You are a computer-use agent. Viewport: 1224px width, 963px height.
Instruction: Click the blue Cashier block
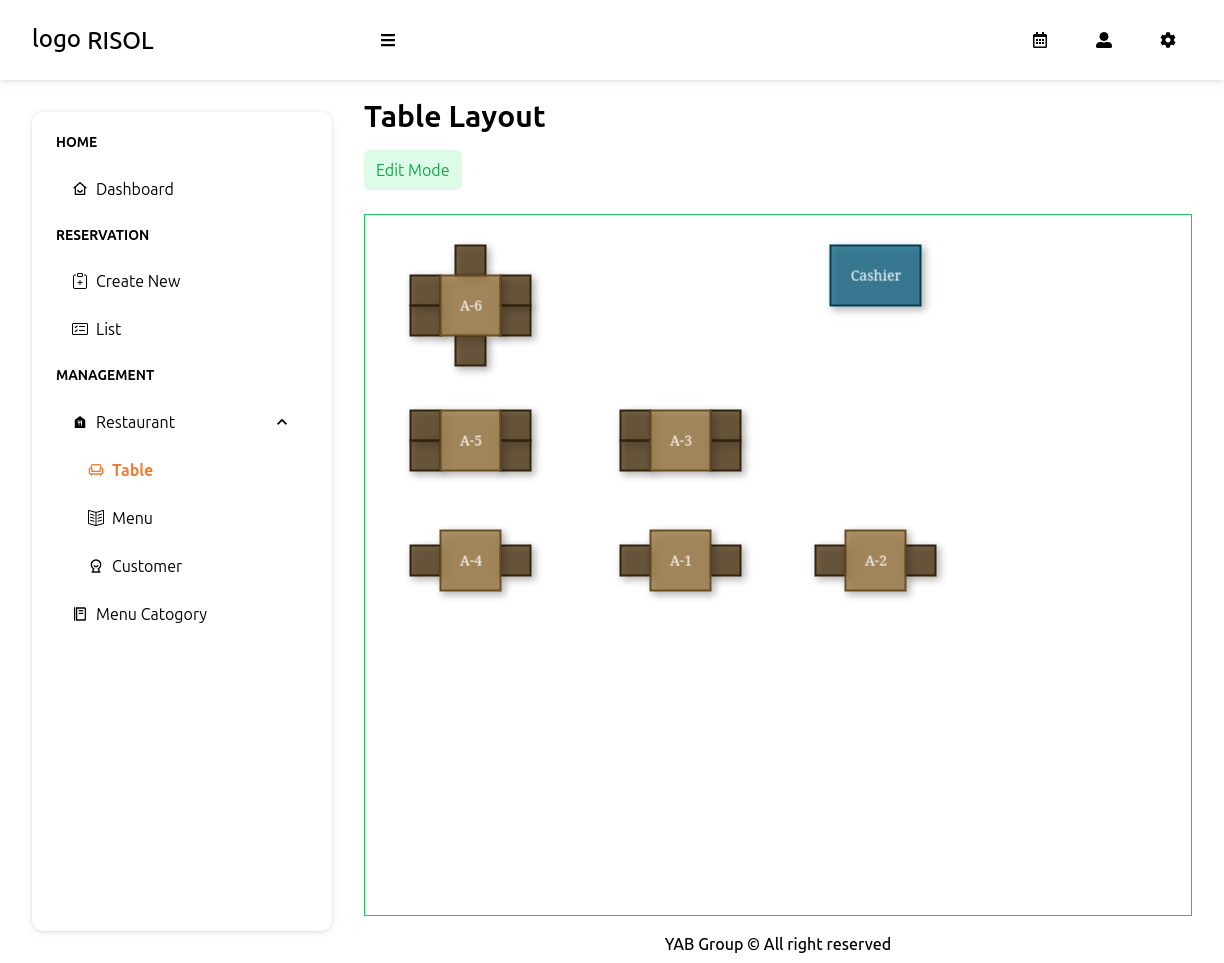(875, 275)
